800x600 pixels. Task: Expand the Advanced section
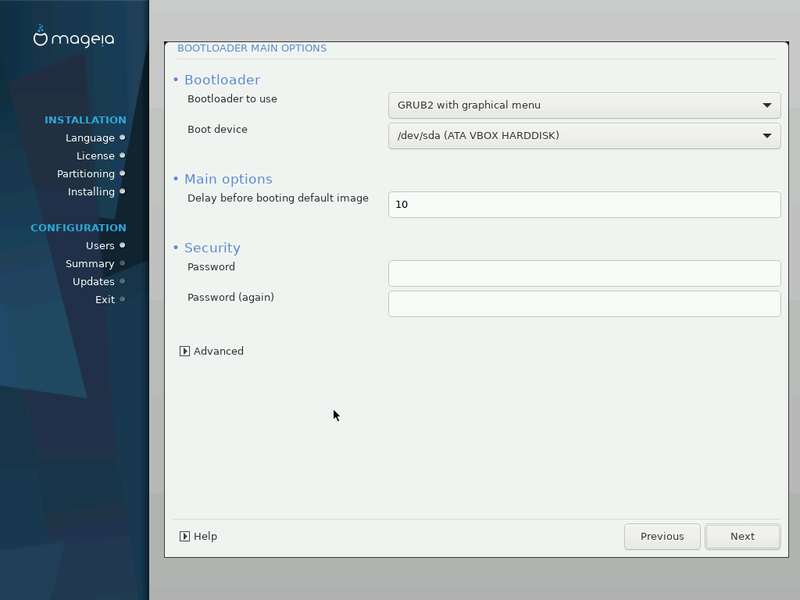coord(211,351)
